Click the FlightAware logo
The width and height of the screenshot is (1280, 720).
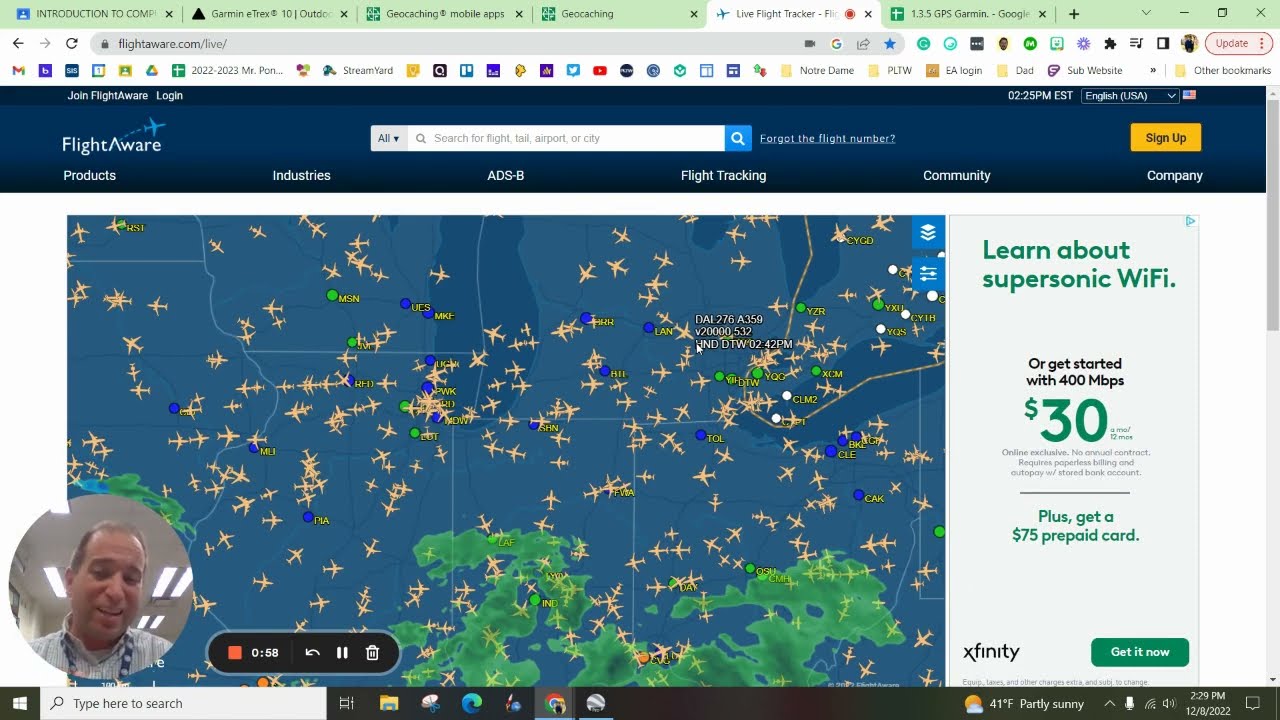[113, 137]
